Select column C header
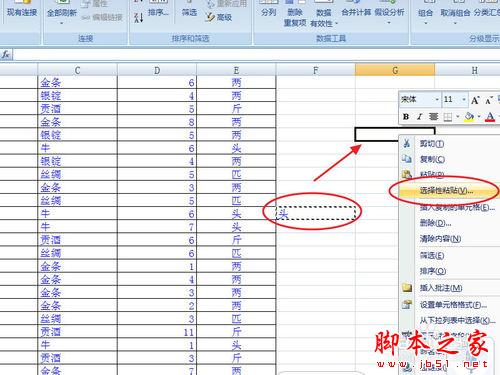The image size is (500, 375). coord(77,70)
